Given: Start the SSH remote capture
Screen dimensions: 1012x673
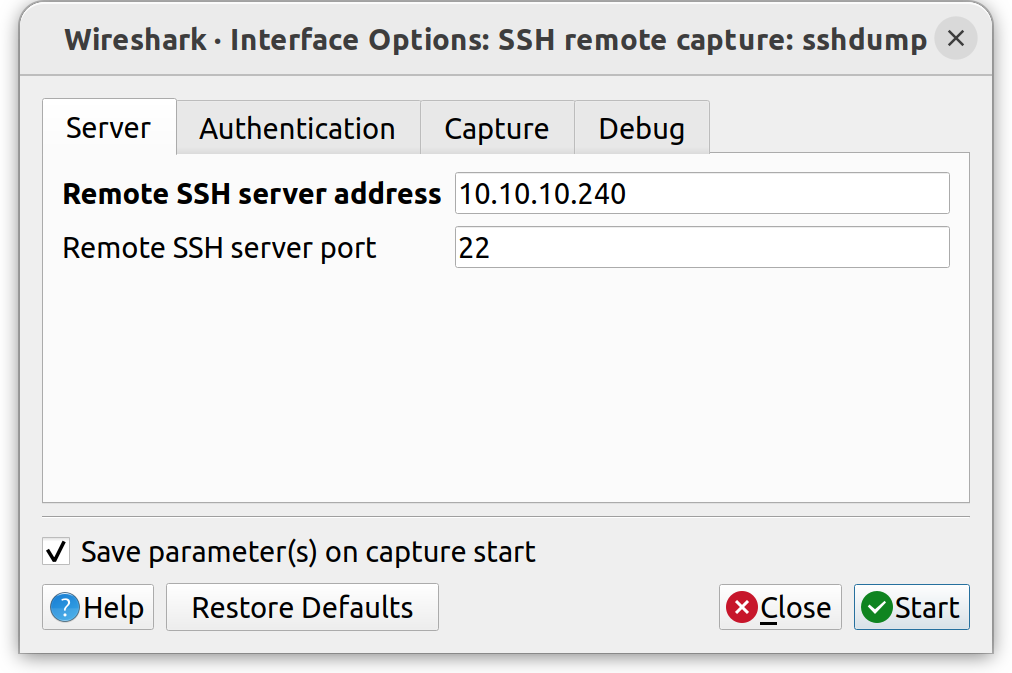Looking at the screenshot, I should click(911, 608).
